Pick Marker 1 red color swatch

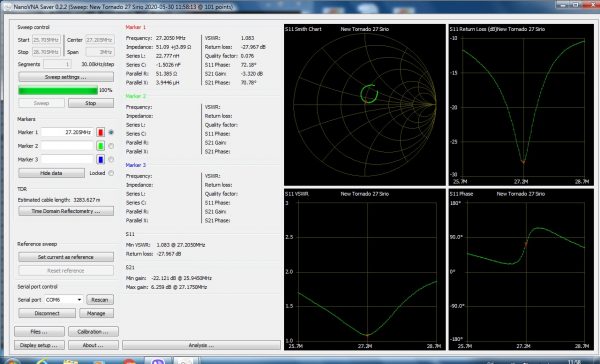tap(100, 132)
